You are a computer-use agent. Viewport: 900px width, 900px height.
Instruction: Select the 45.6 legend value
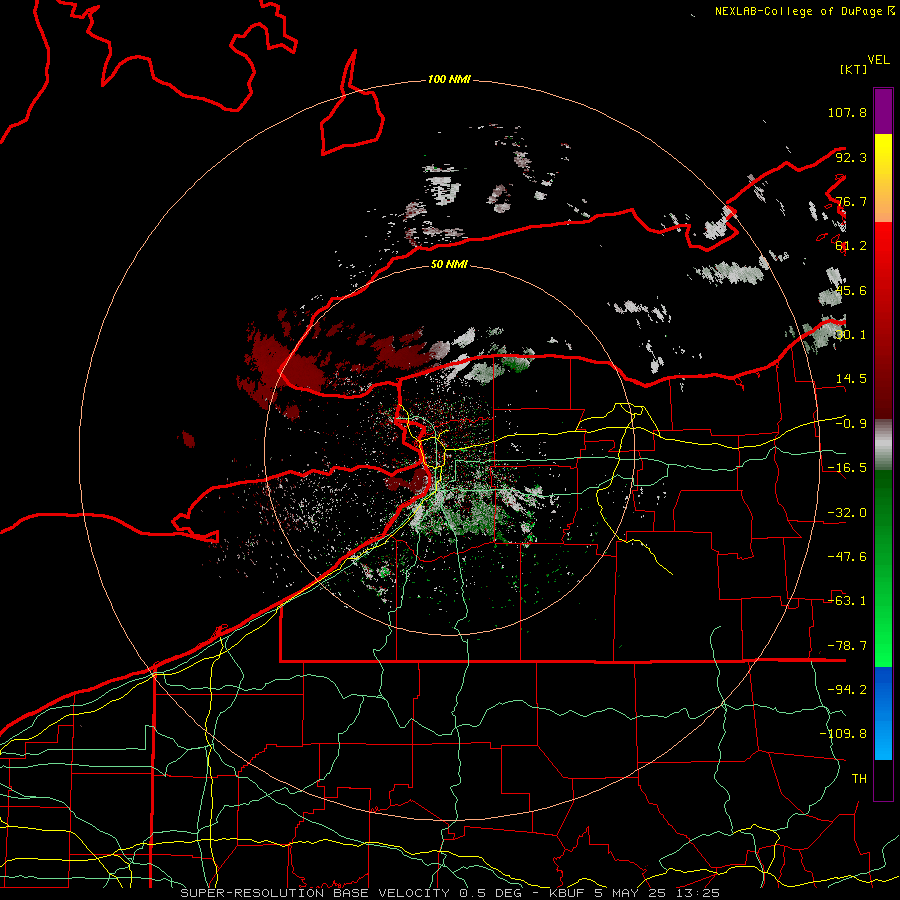click(x=851, y=290)
